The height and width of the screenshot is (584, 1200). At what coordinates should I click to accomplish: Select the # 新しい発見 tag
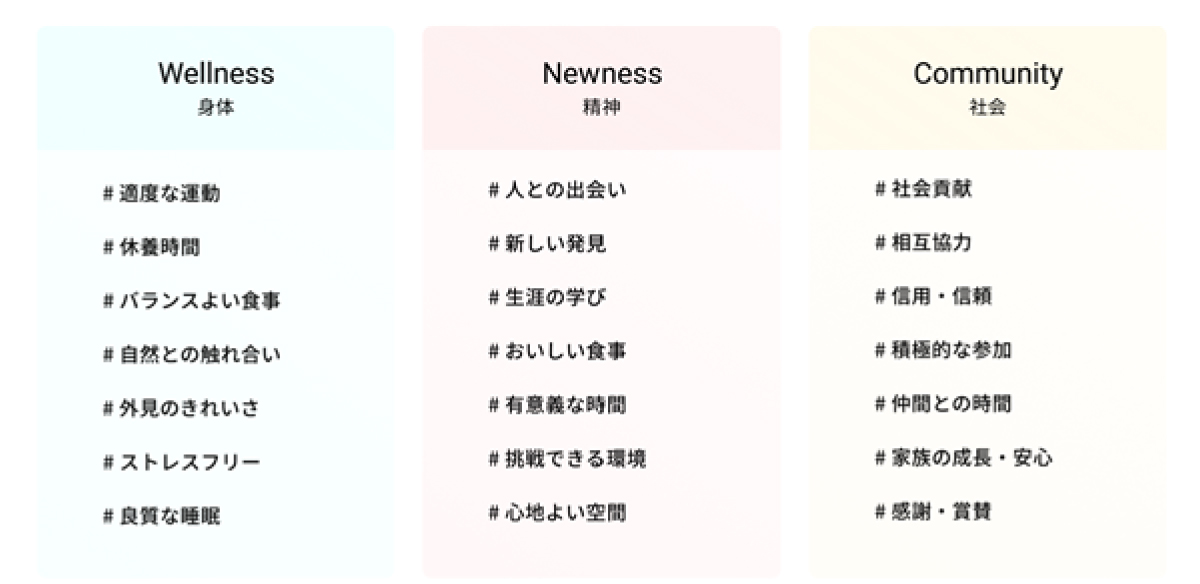pyautogui.click(x=547, y=244)
